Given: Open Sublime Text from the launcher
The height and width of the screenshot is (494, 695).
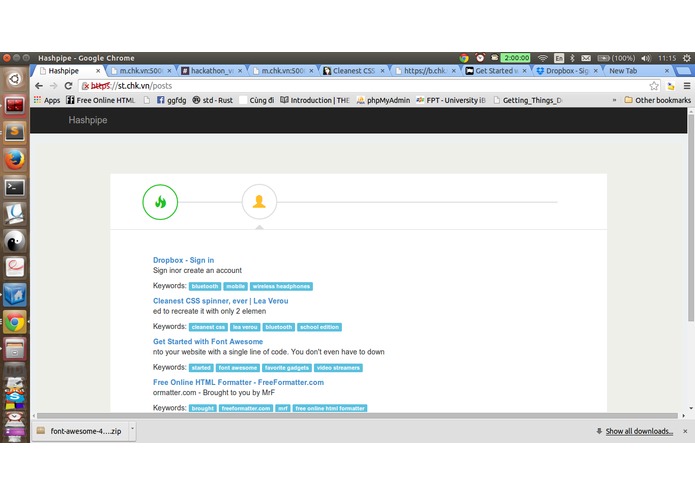Looking at the screenshot, I should 15,132.
